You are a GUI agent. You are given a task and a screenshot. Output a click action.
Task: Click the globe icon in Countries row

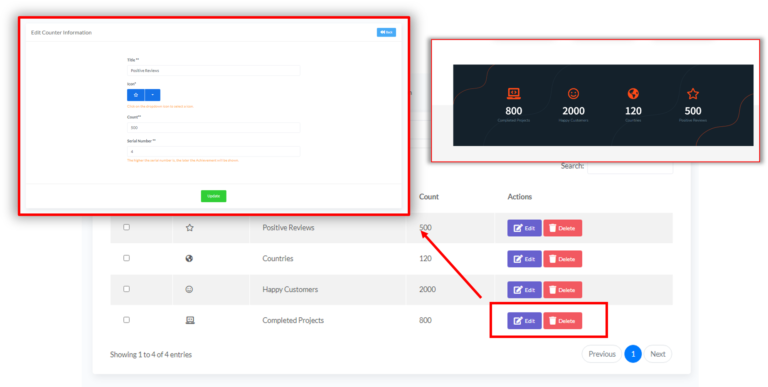pos(189,258)
